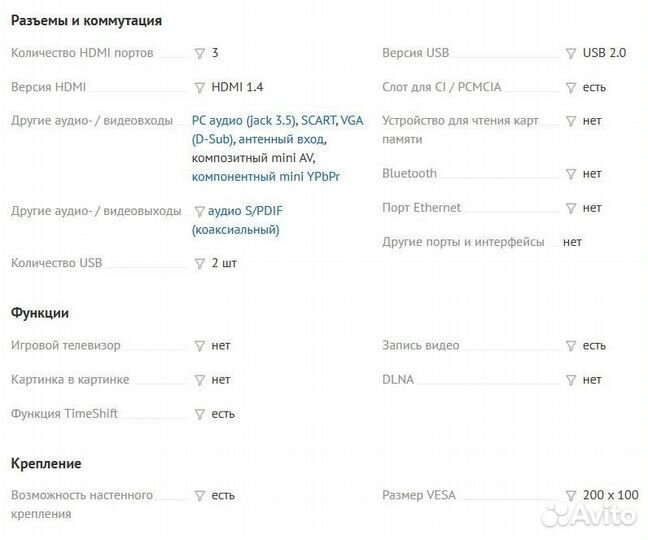Click filter icon next to USB 2.0

571,53
